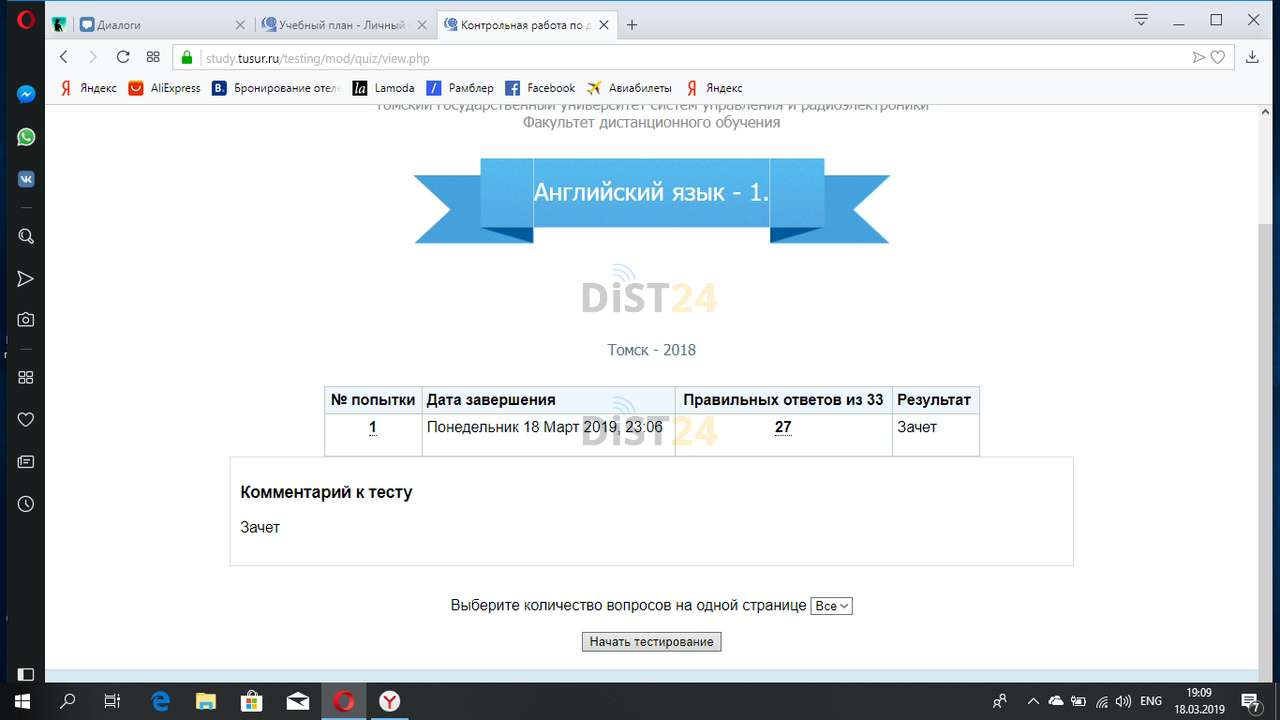Open My Flow in the sidebar
Viewport: 1280px width, 720px height.
point(25,278)
